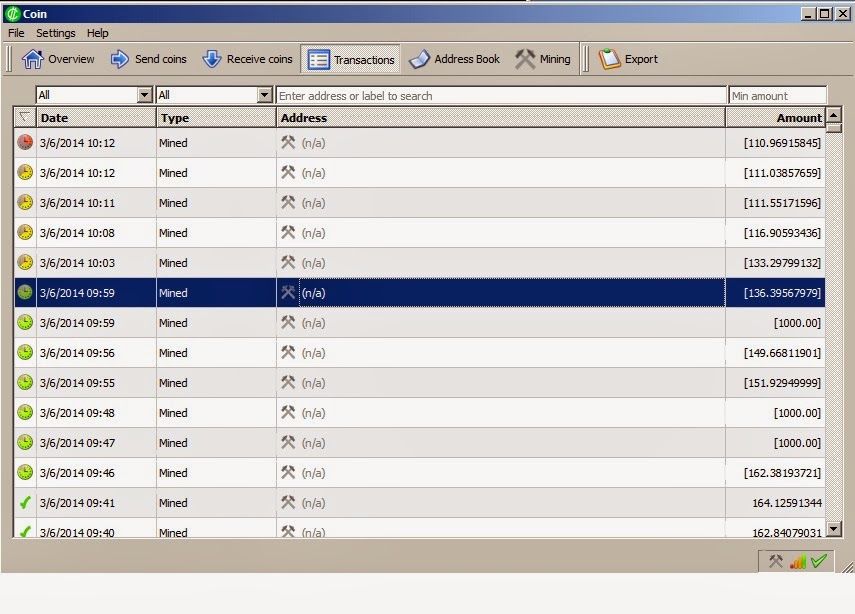
Task: Click status clock icon of selected 136.39567979 row
Action: (x=25, y=292)
